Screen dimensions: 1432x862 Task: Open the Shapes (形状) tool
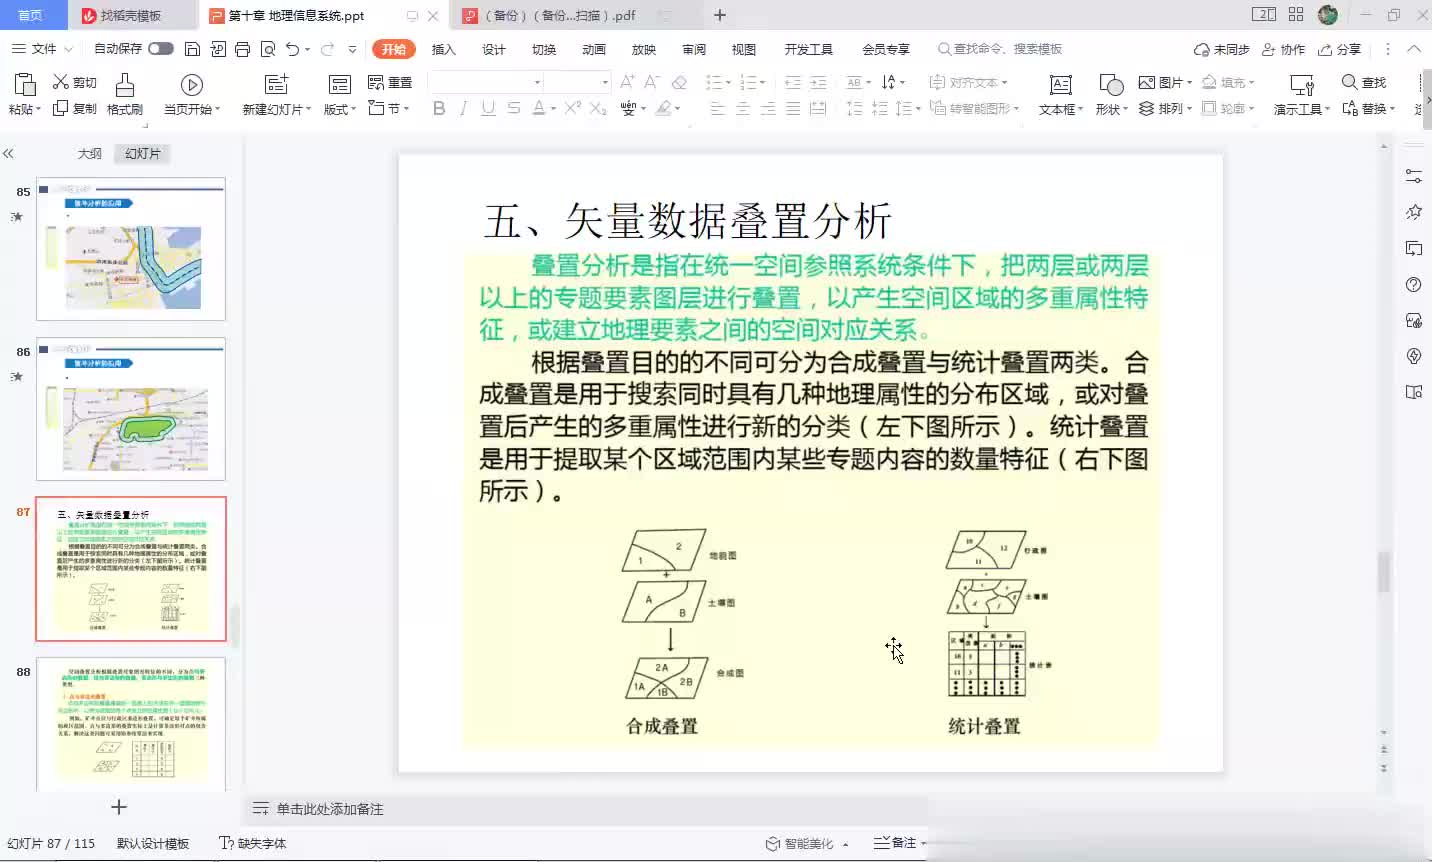coord(1110,86)
